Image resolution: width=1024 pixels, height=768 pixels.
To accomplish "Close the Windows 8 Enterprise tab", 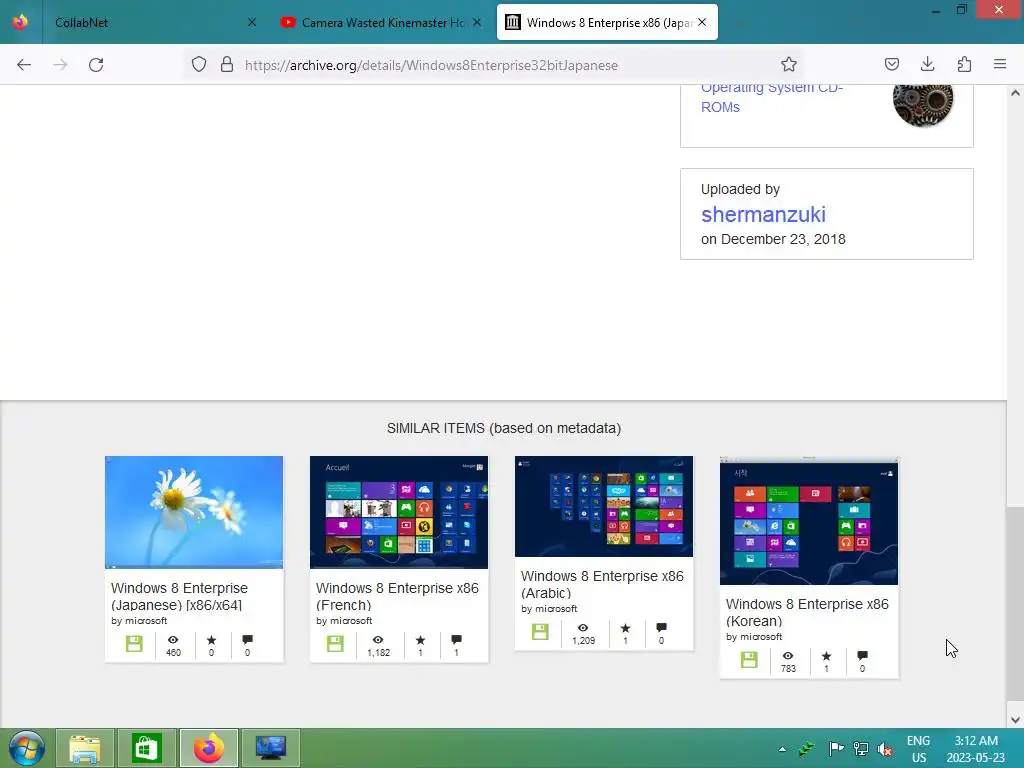I will (702, 22).
